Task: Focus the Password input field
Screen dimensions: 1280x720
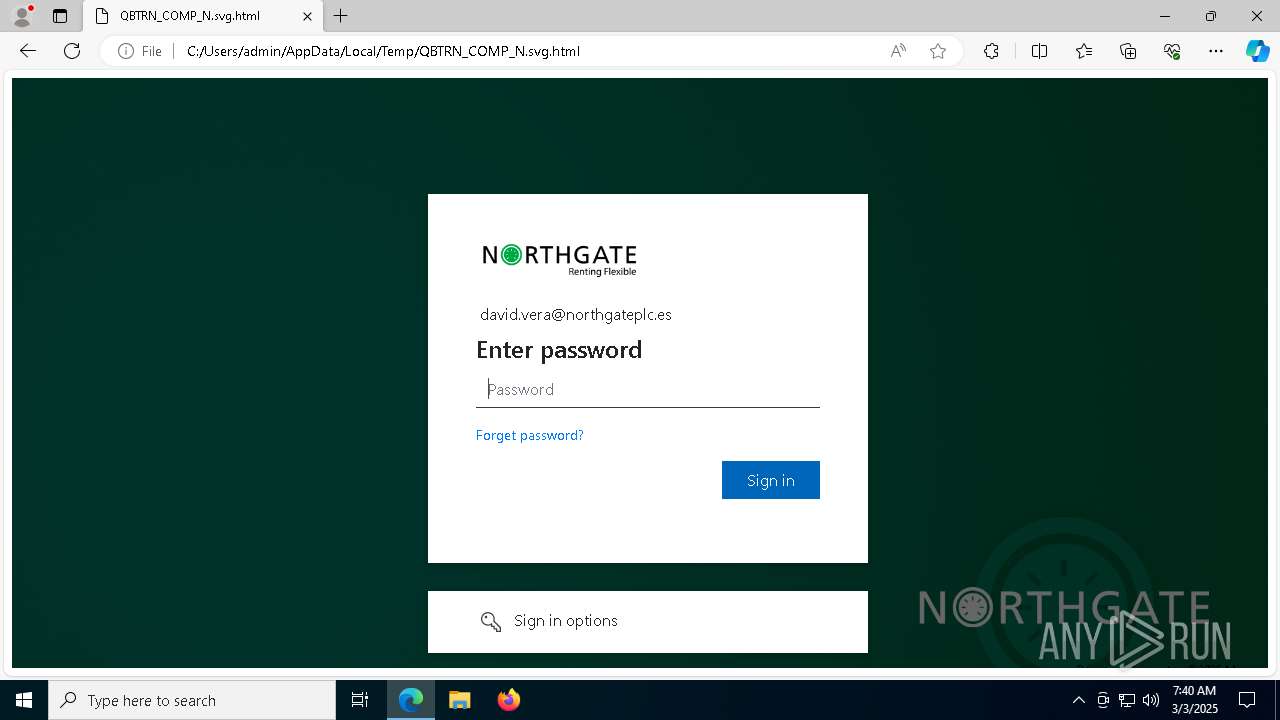Action: click(648, 389)
